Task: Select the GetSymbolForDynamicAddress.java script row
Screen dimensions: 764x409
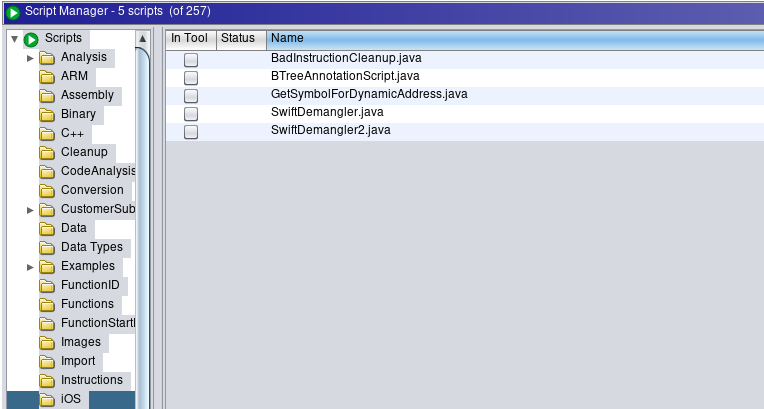Action: [x=369, y=94]
